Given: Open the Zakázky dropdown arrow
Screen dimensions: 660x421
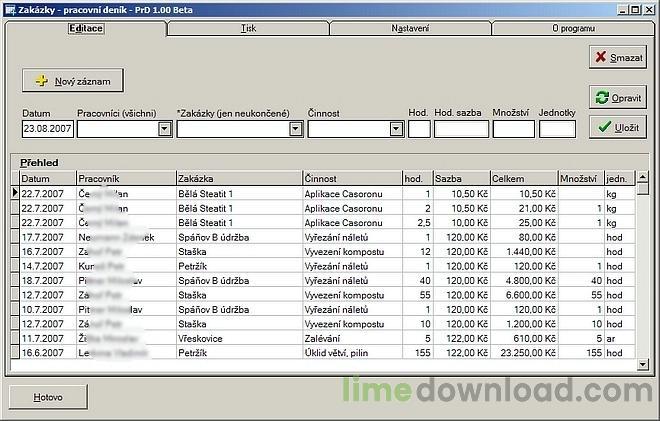Looking at the screenshot, I should [295, 129].
